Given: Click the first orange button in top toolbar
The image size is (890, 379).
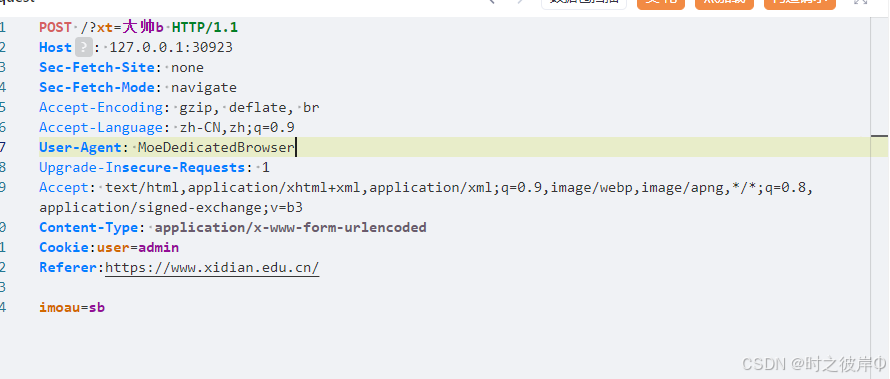Looking at the screenshot, I should [661, 3].
